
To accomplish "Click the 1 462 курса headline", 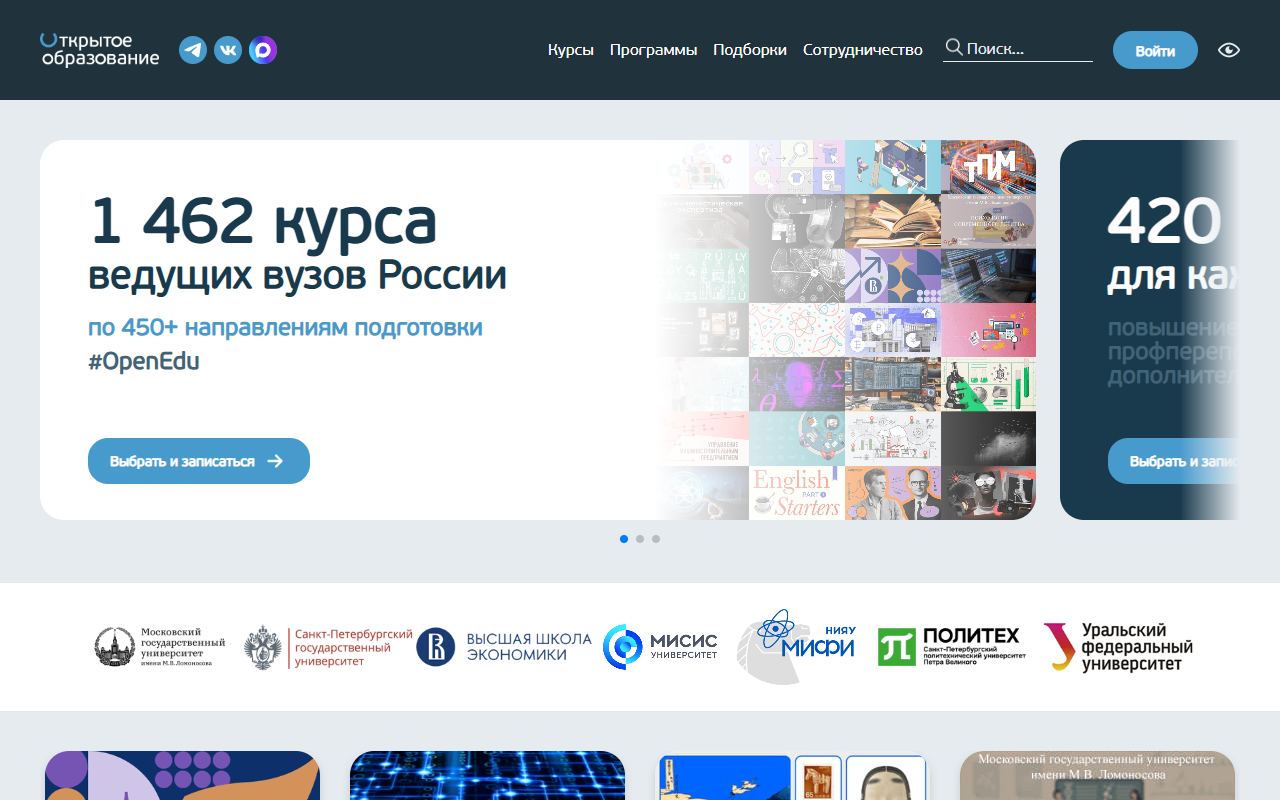I will click(x=263, y=221).
